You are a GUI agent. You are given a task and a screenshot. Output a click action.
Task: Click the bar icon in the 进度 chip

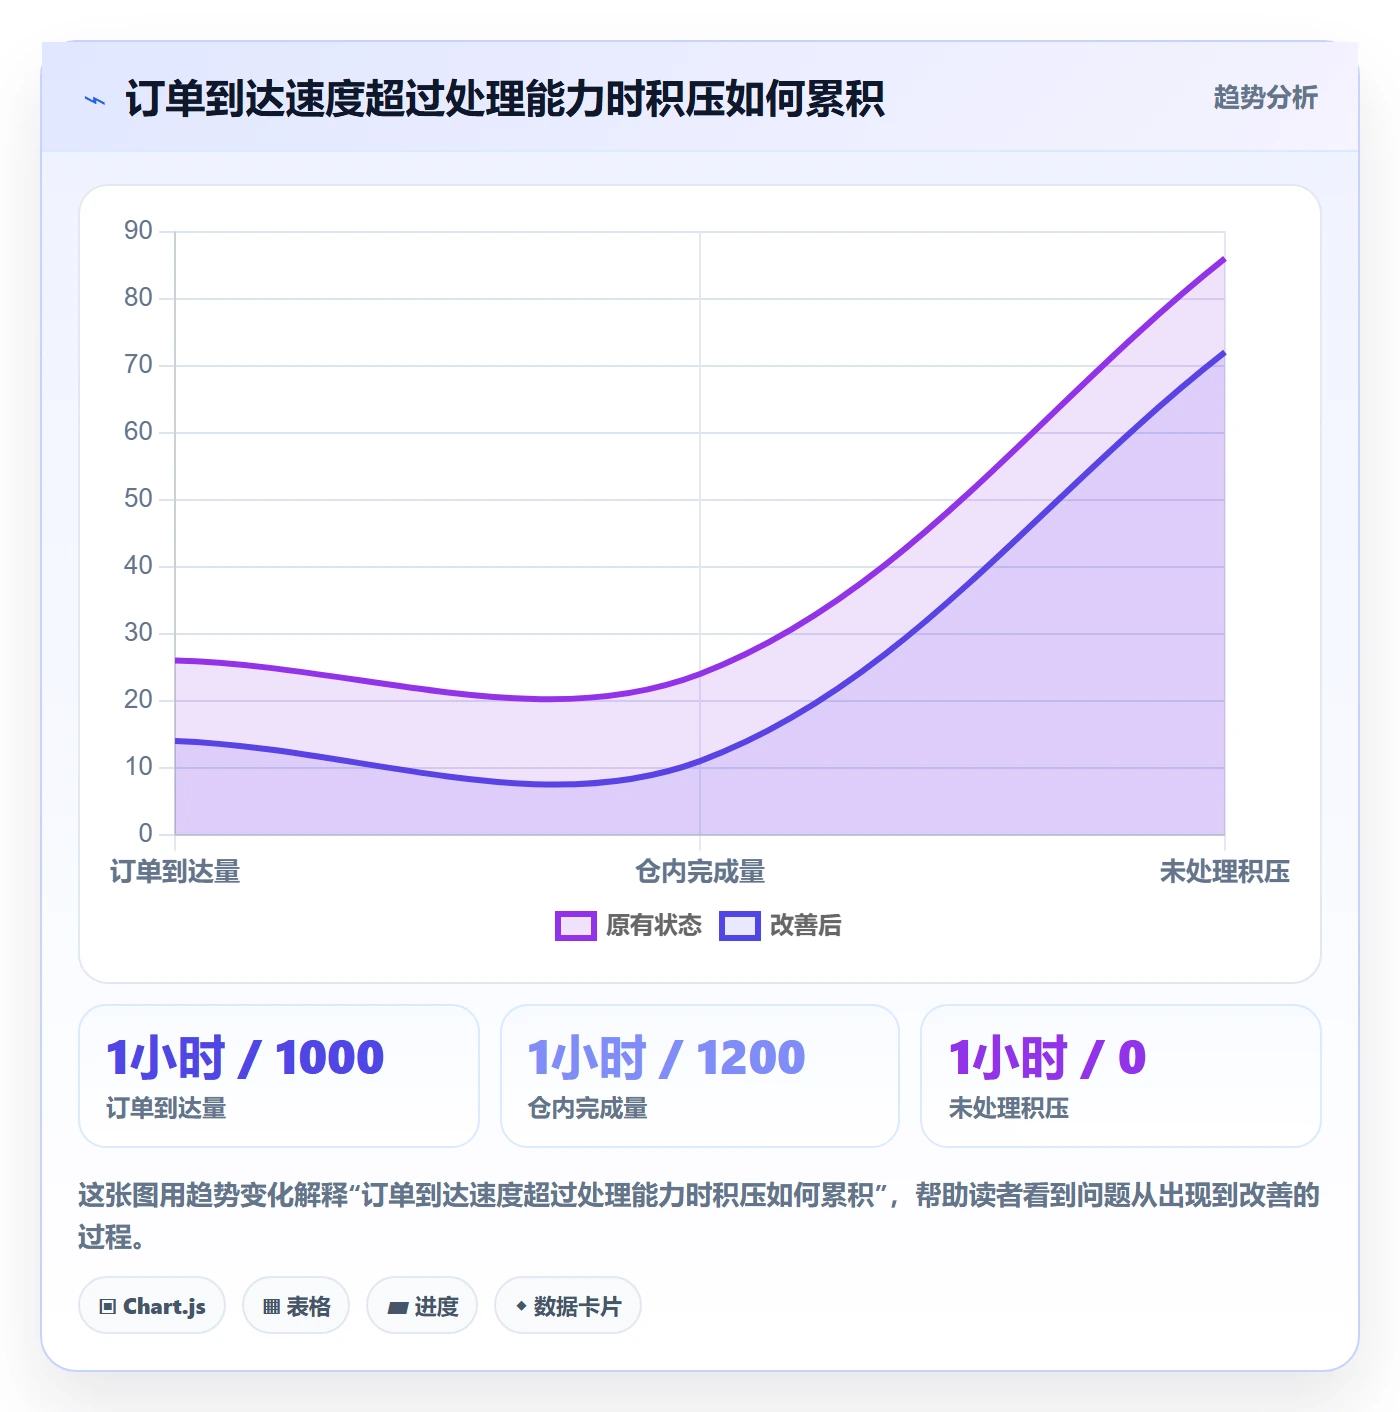tap(397, 1308)
